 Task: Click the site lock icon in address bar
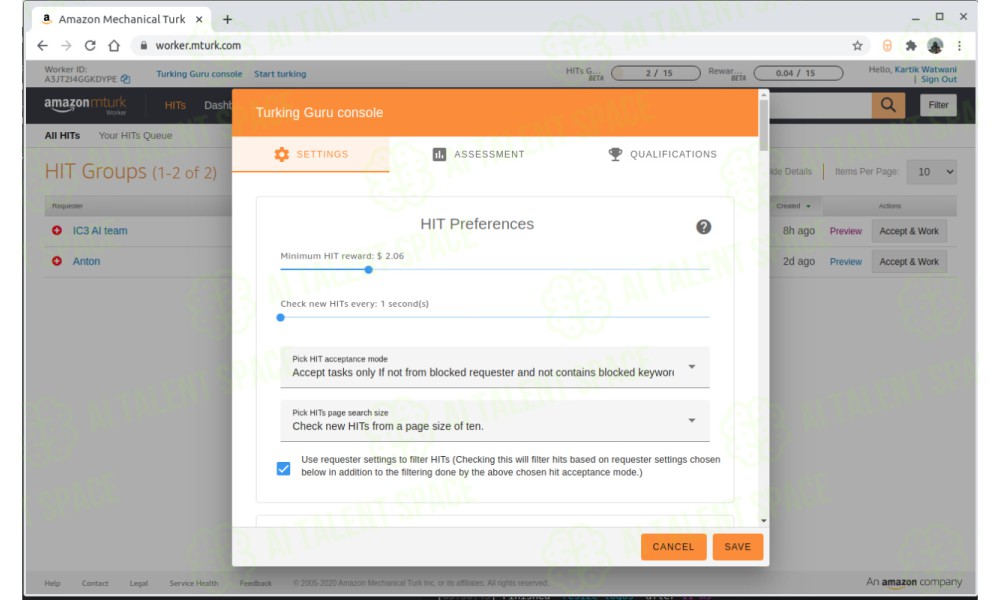click(143, 45)
